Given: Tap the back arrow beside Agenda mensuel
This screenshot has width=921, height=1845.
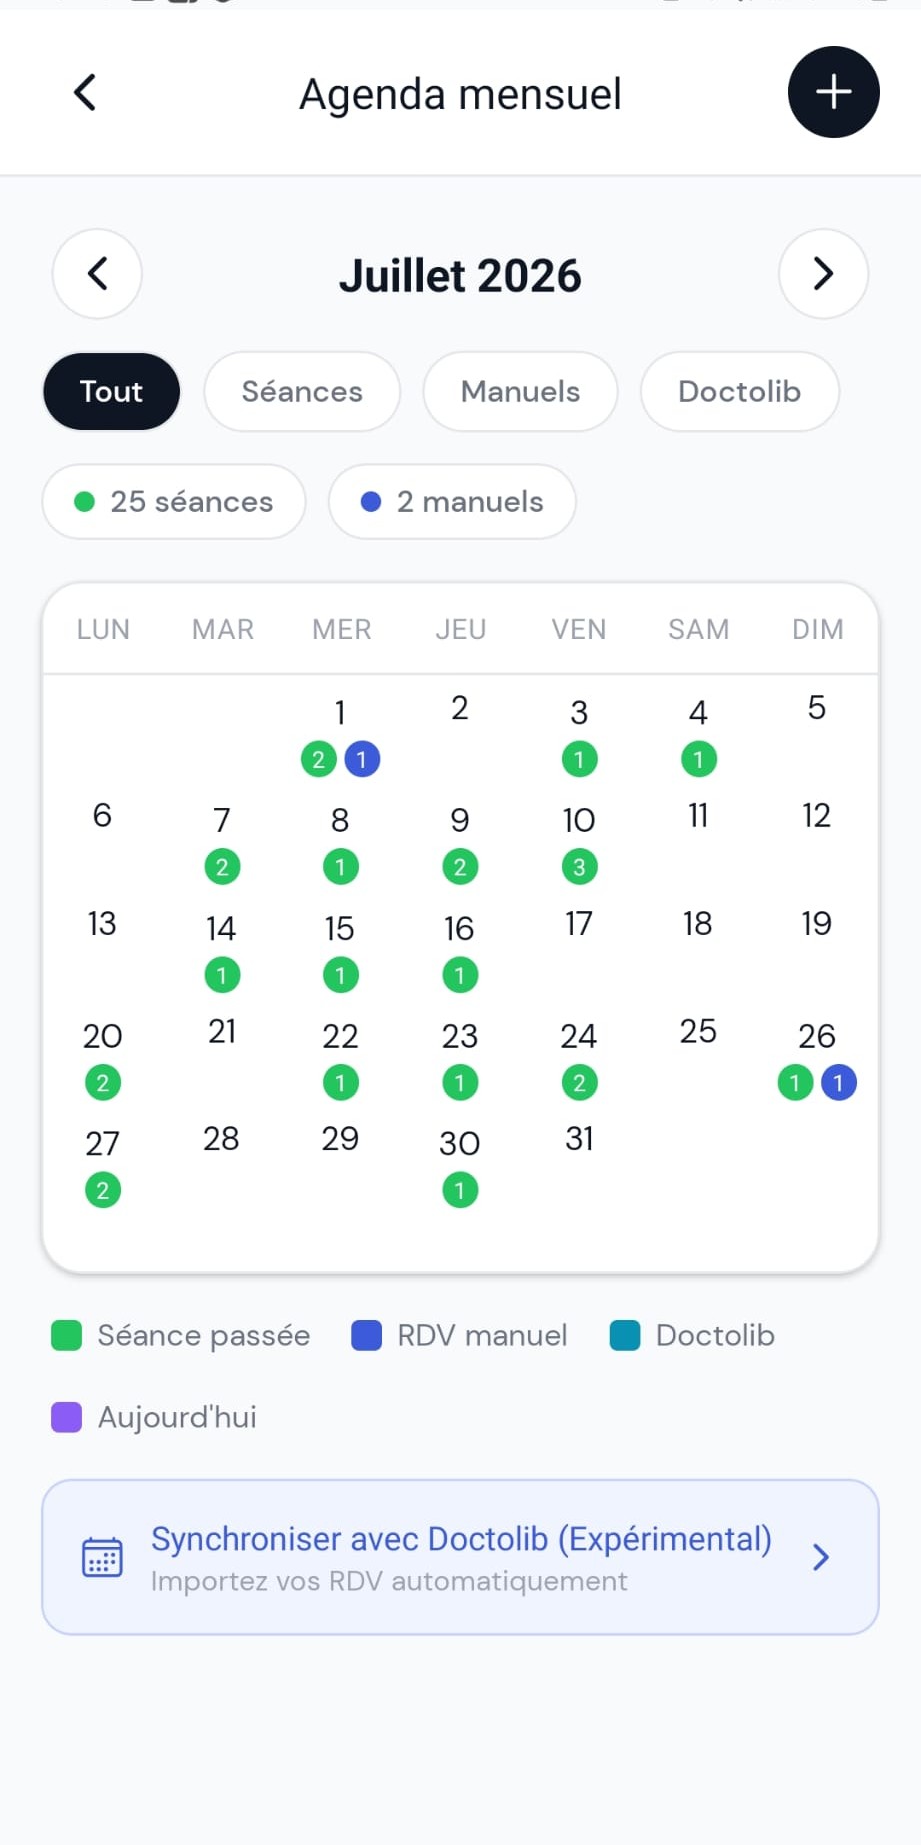Looking at the screenshot, I should pos(85,93).
